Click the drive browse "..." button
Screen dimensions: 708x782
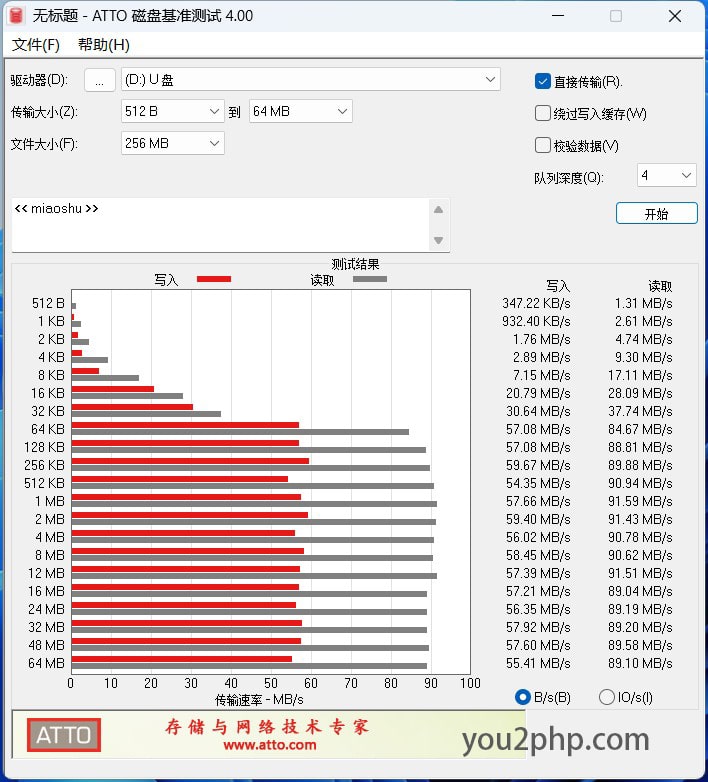(x=100, y=80)
